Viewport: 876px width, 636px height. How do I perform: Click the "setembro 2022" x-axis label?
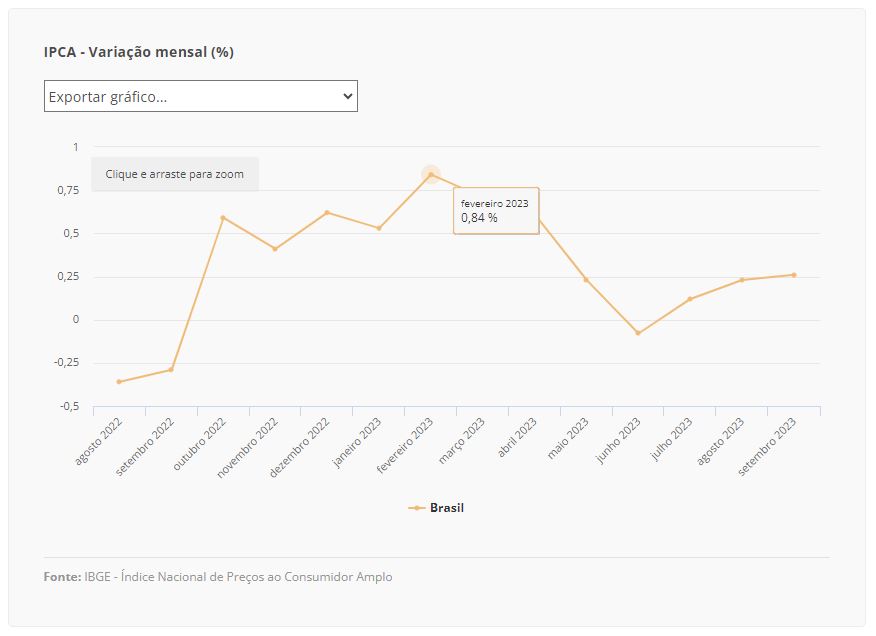[x=145, y=447]
